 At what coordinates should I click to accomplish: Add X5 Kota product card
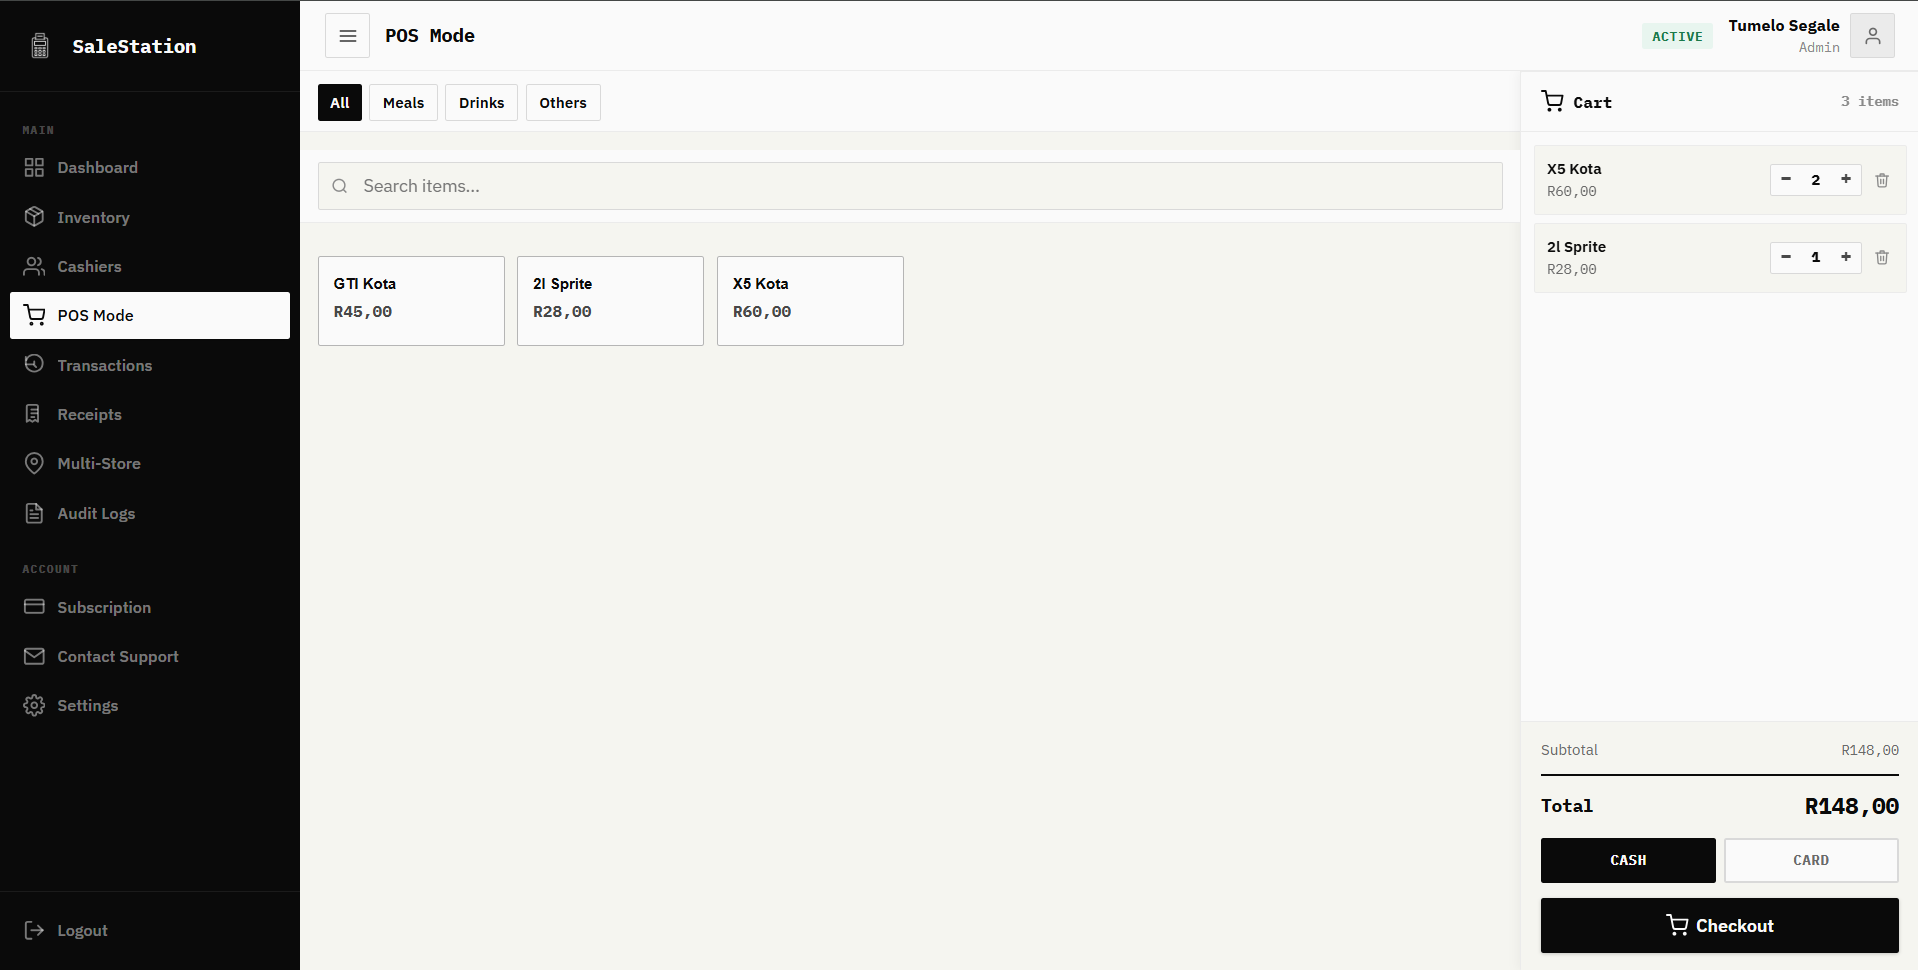click(810, 301)
